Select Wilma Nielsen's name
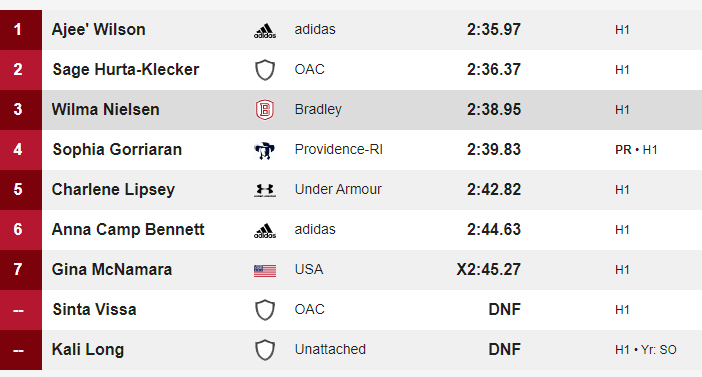The height and width of the screenshot is (377, 702). (x=106, y=109)
